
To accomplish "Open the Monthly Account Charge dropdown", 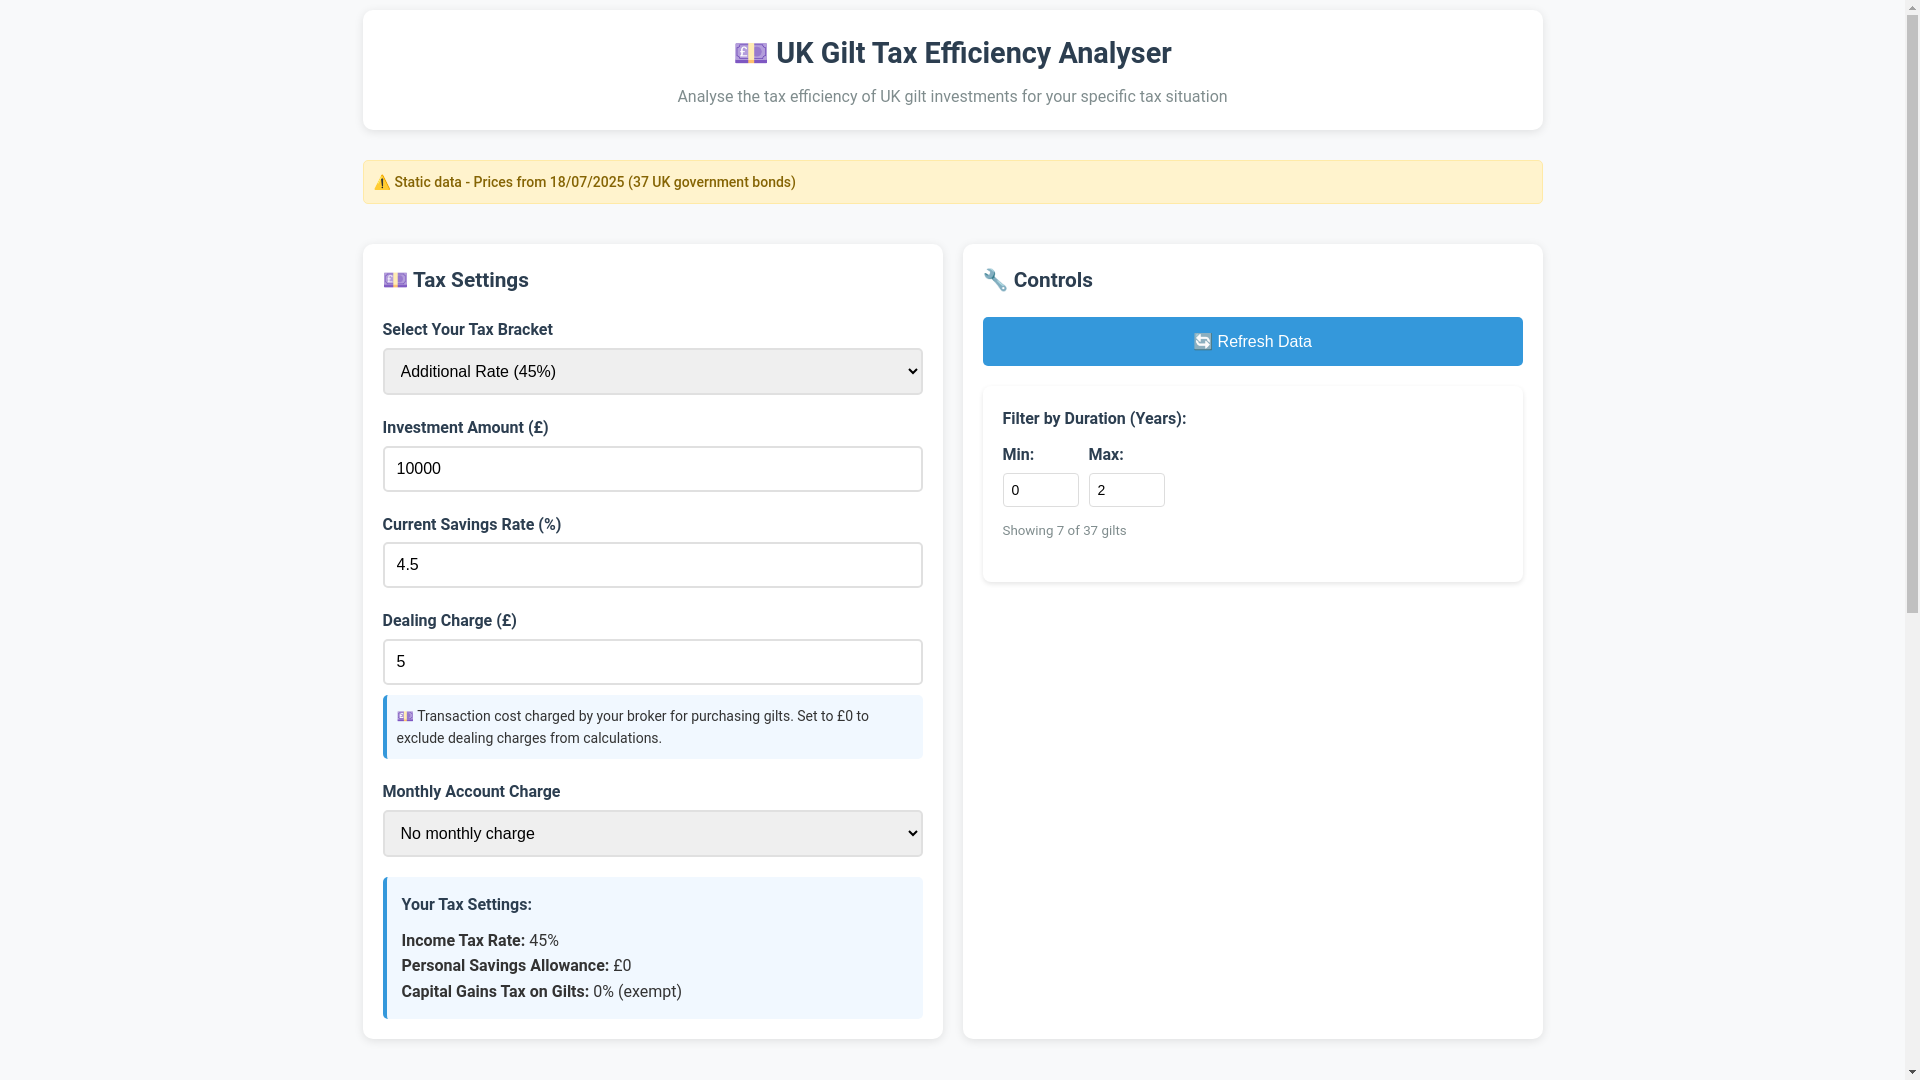I will 652,833.
